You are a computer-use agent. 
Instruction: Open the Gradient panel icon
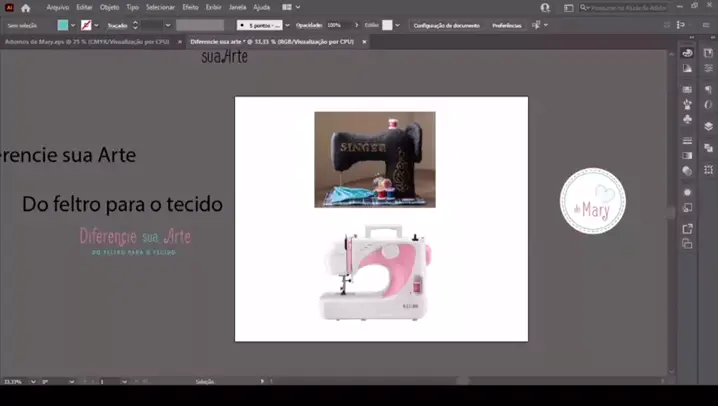[687, 156]
